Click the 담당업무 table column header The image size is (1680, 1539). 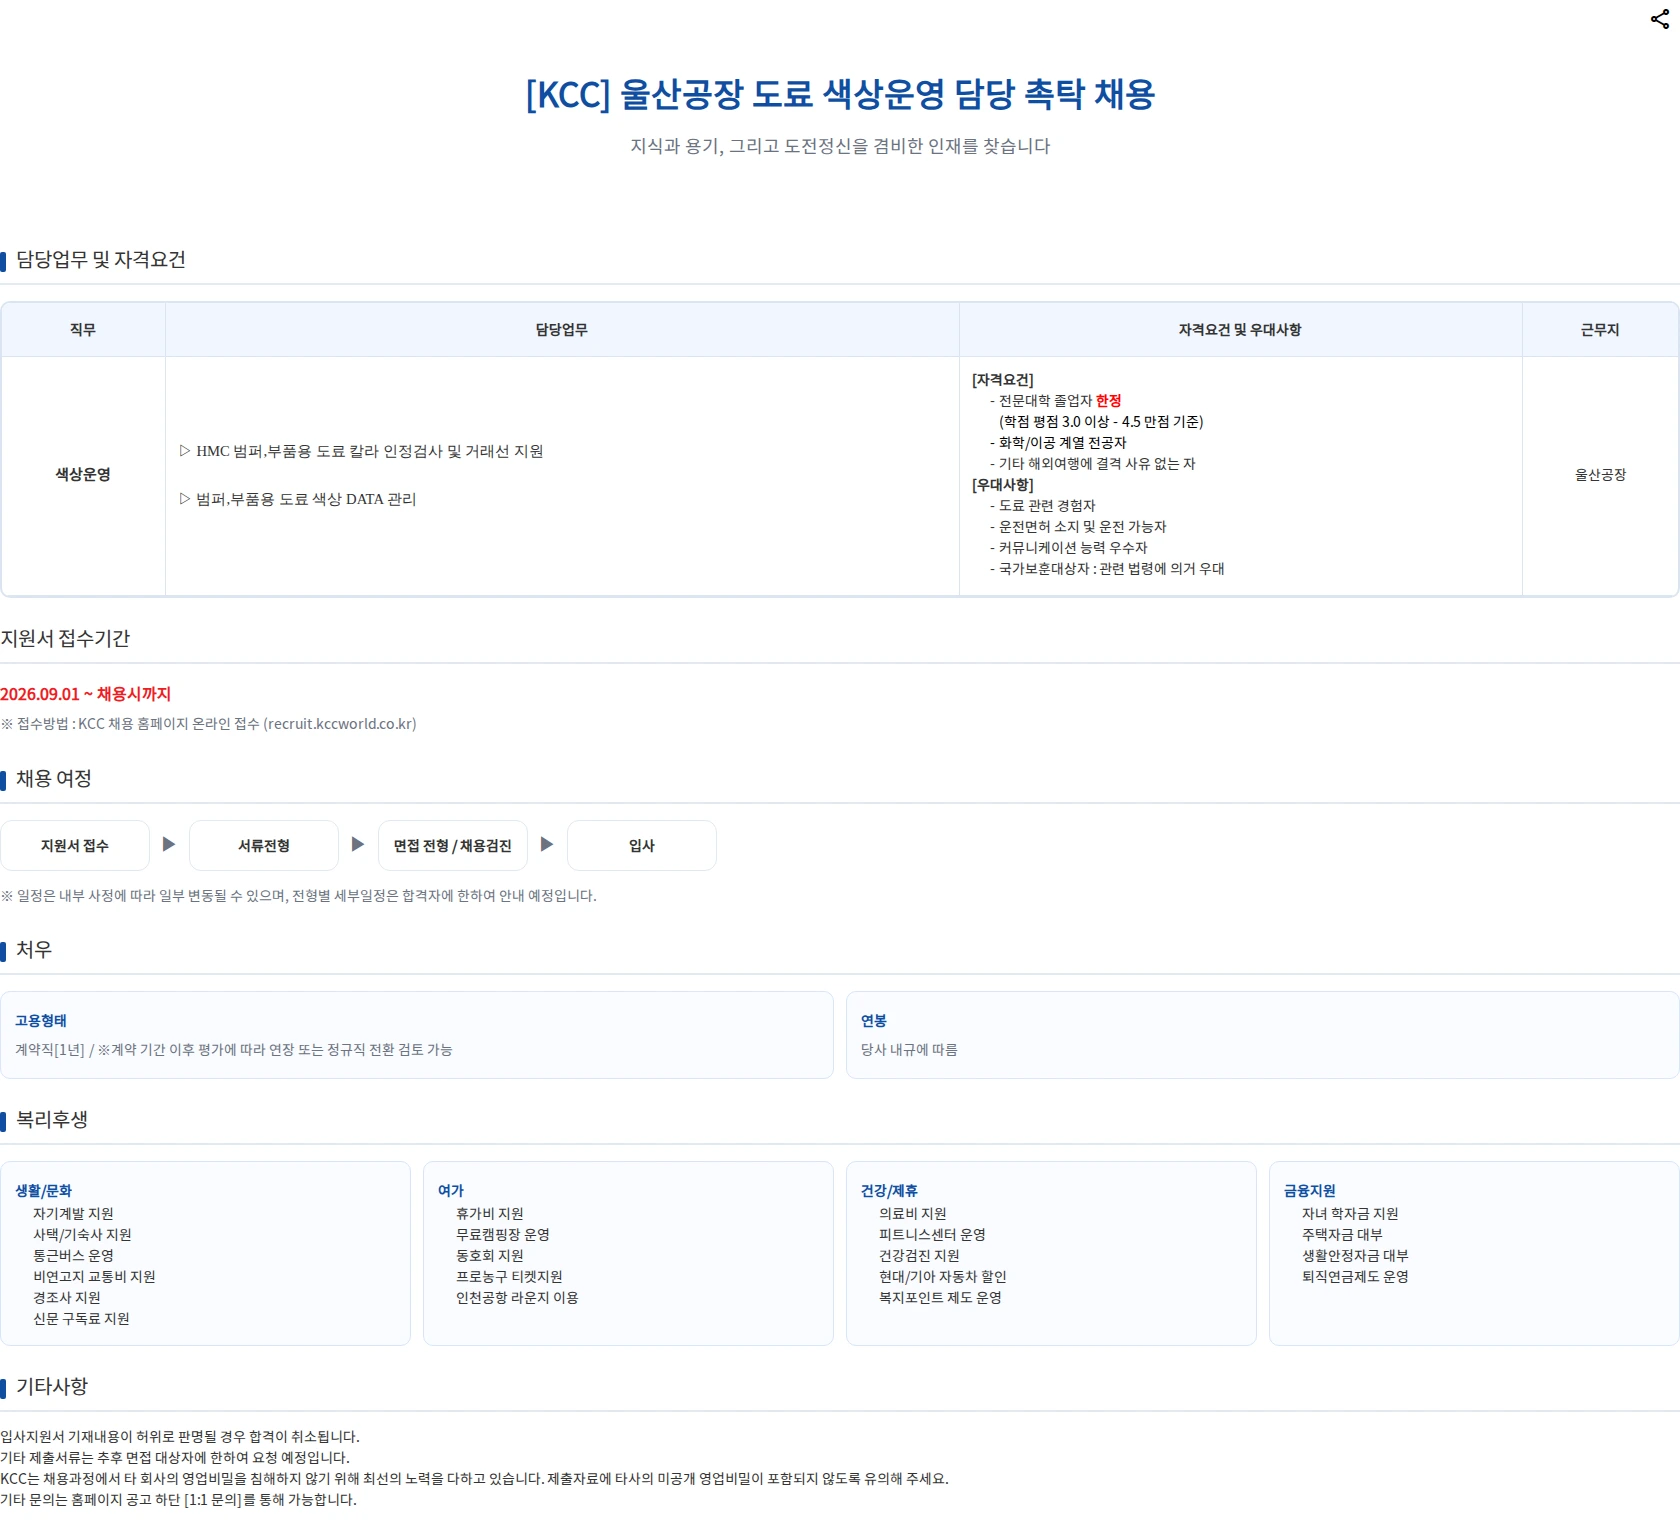pos(562,330)
